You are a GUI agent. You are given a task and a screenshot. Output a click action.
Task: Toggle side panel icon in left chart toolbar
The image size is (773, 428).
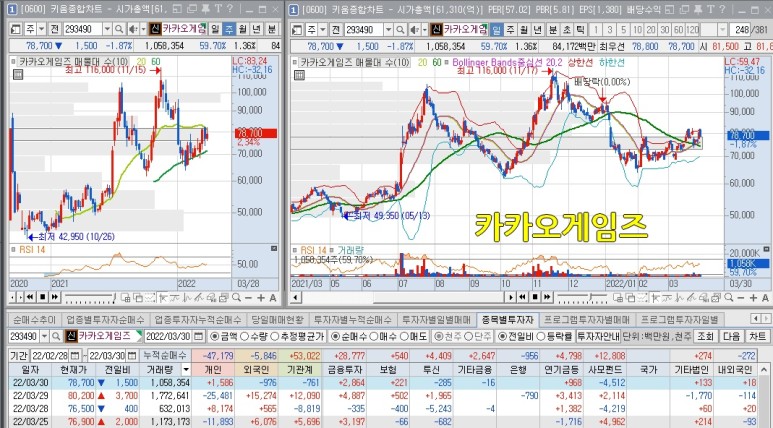pyautogui.click(x=16, y=30)
